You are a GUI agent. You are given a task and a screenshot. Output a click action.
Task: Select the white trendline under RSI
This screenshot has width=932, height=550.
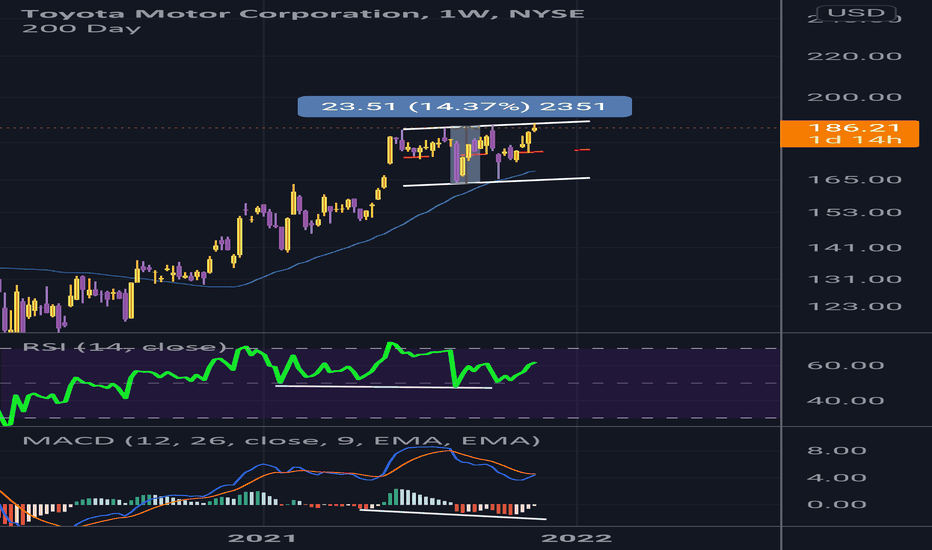(383, 387)
